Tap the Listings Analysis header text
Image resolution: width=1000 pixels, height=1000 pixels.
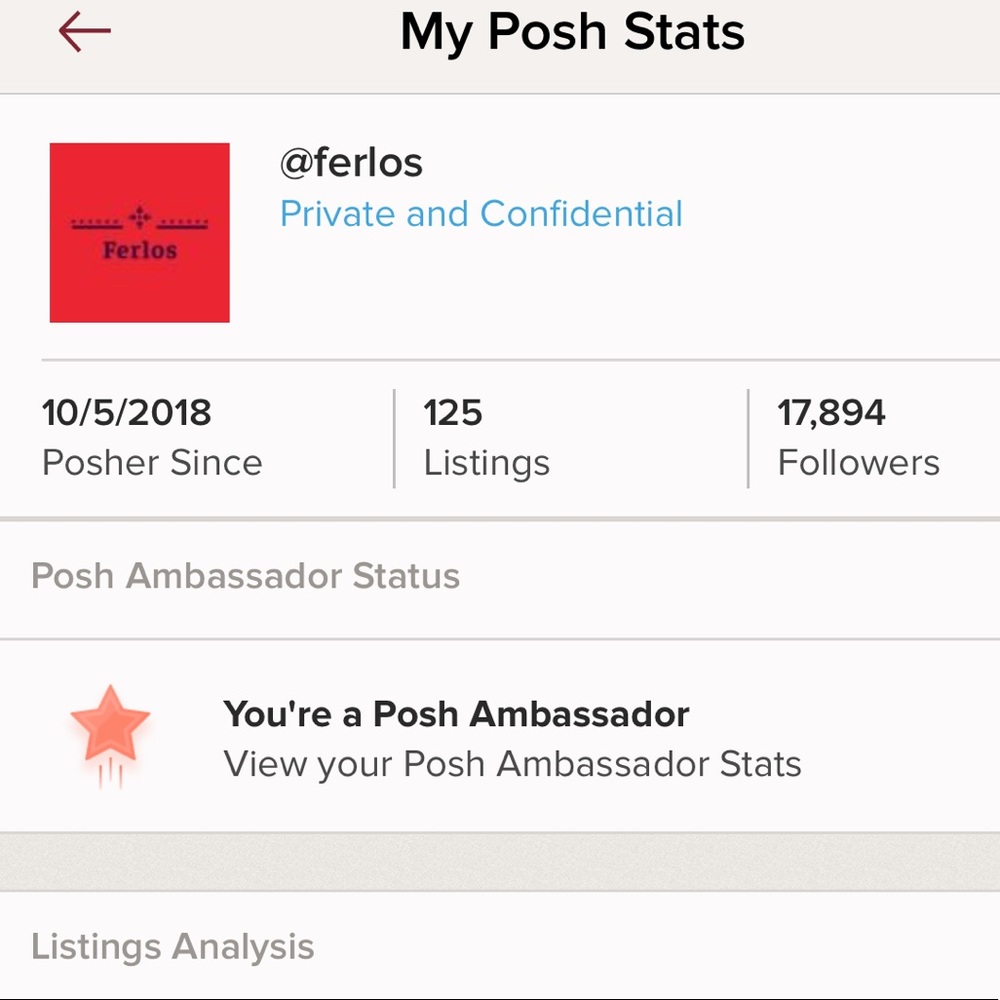172,945
